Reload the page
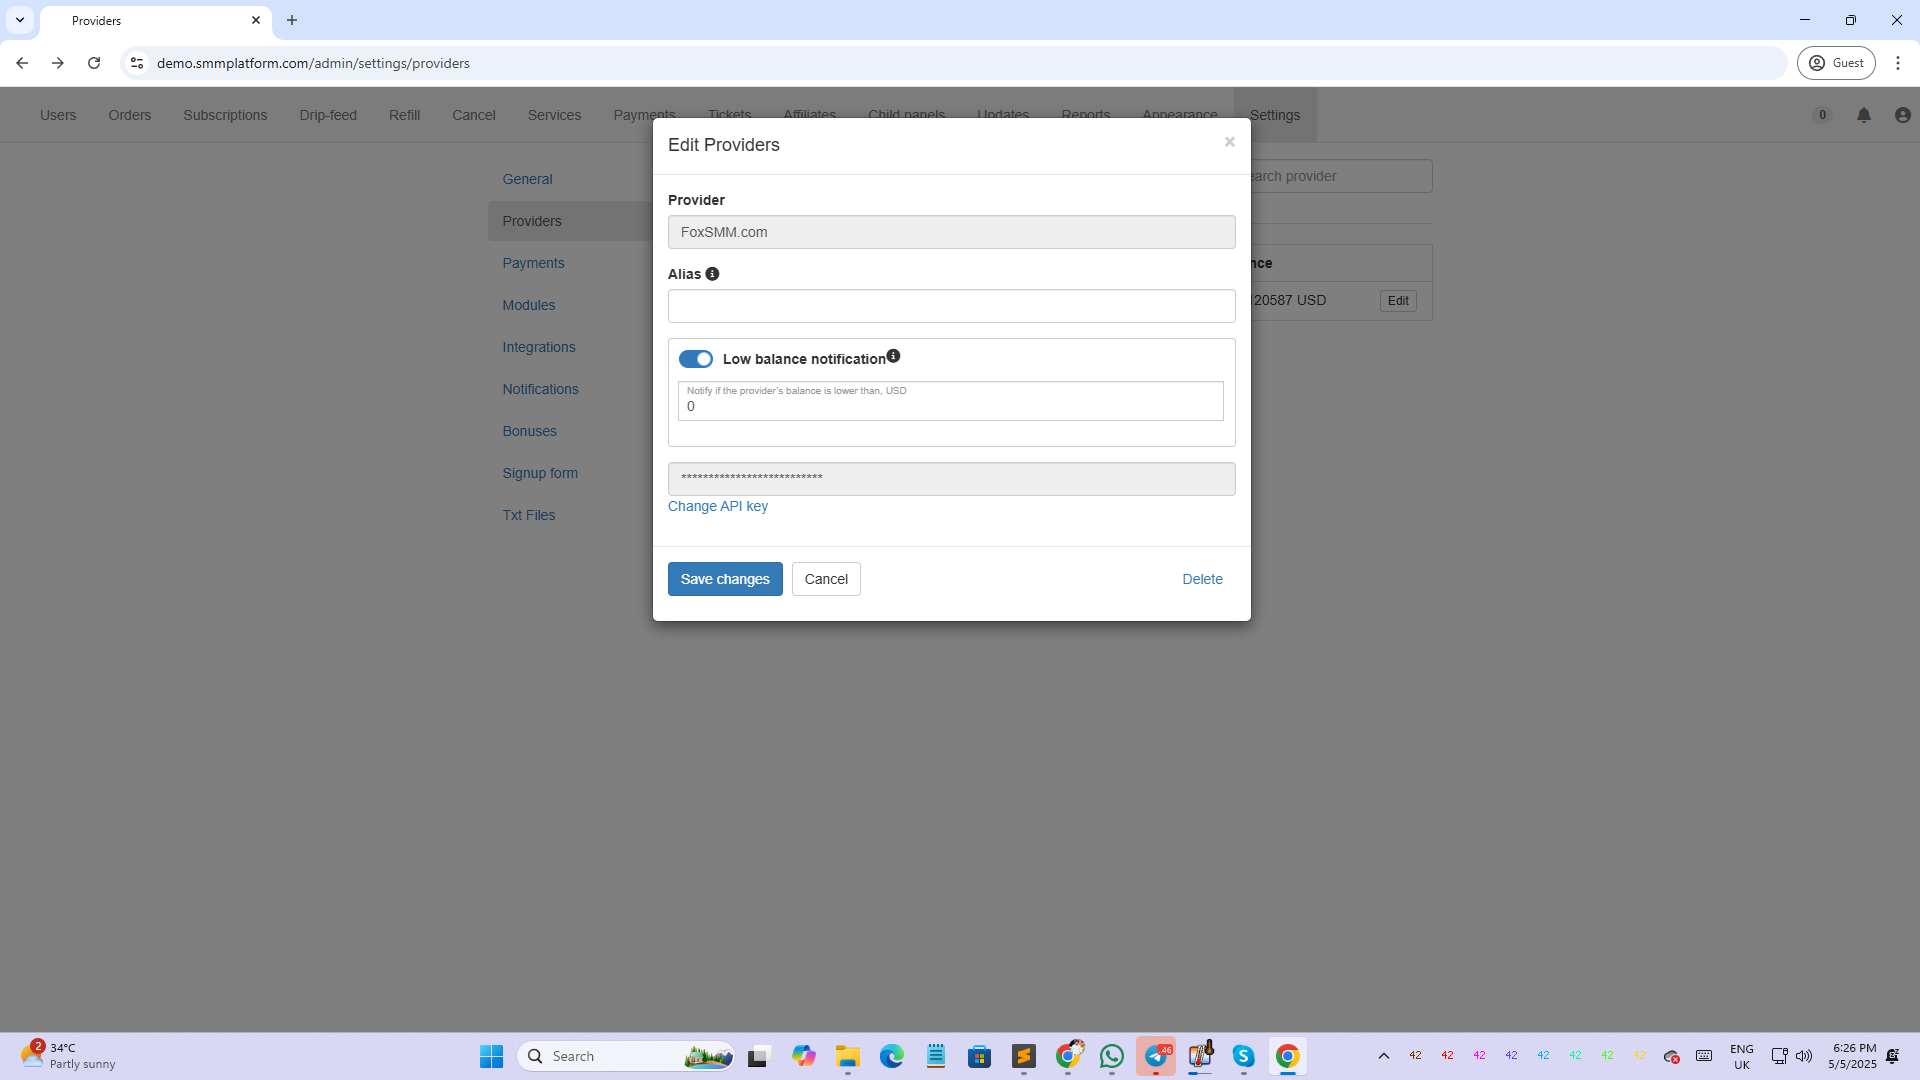The width and height of the screenshot is (1920, 1080). click(x=94, y=63)
